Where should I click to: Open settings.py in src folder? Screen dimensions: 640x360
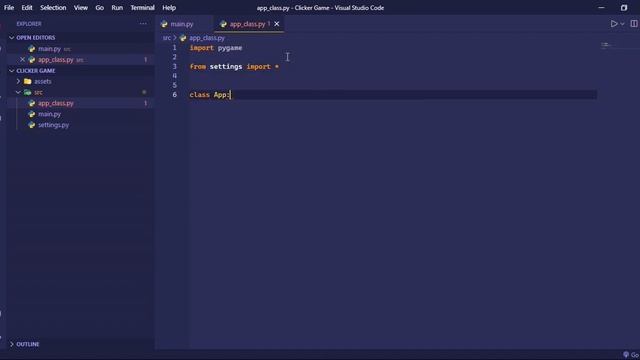(x=53, y=125)
